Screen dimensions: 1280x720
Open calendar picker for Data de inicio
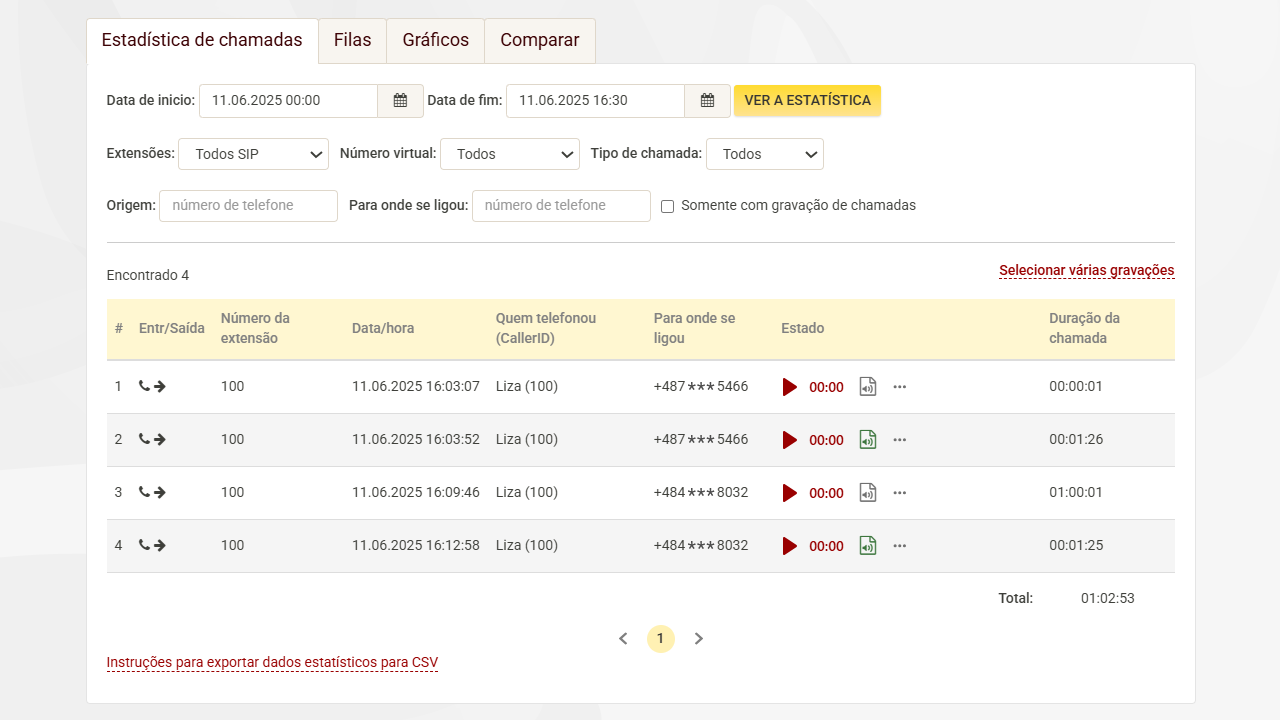point(400,101)
